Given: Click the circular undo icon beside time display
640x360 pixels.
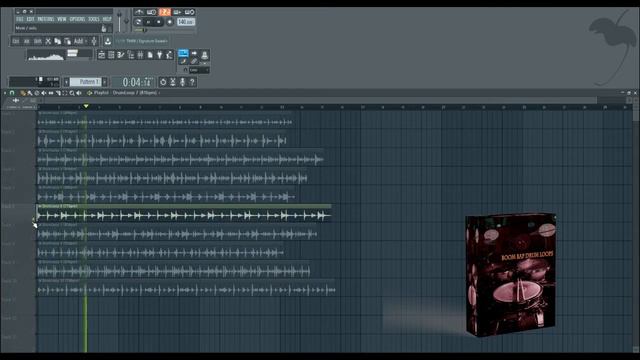Looking at the screenshot, I should tap(163, 82).
